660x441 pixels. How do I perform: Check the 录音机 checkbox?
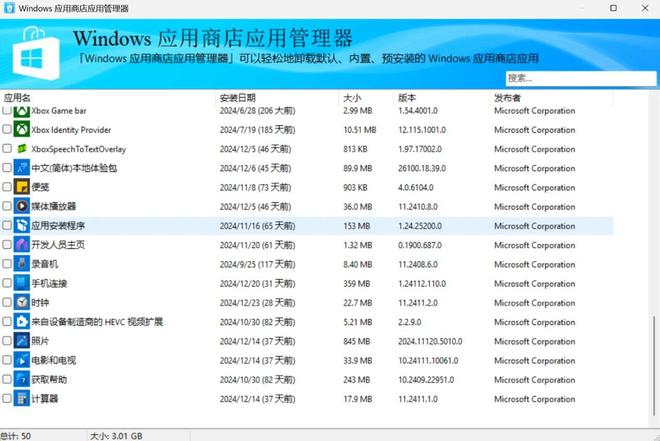click(7, 264)
